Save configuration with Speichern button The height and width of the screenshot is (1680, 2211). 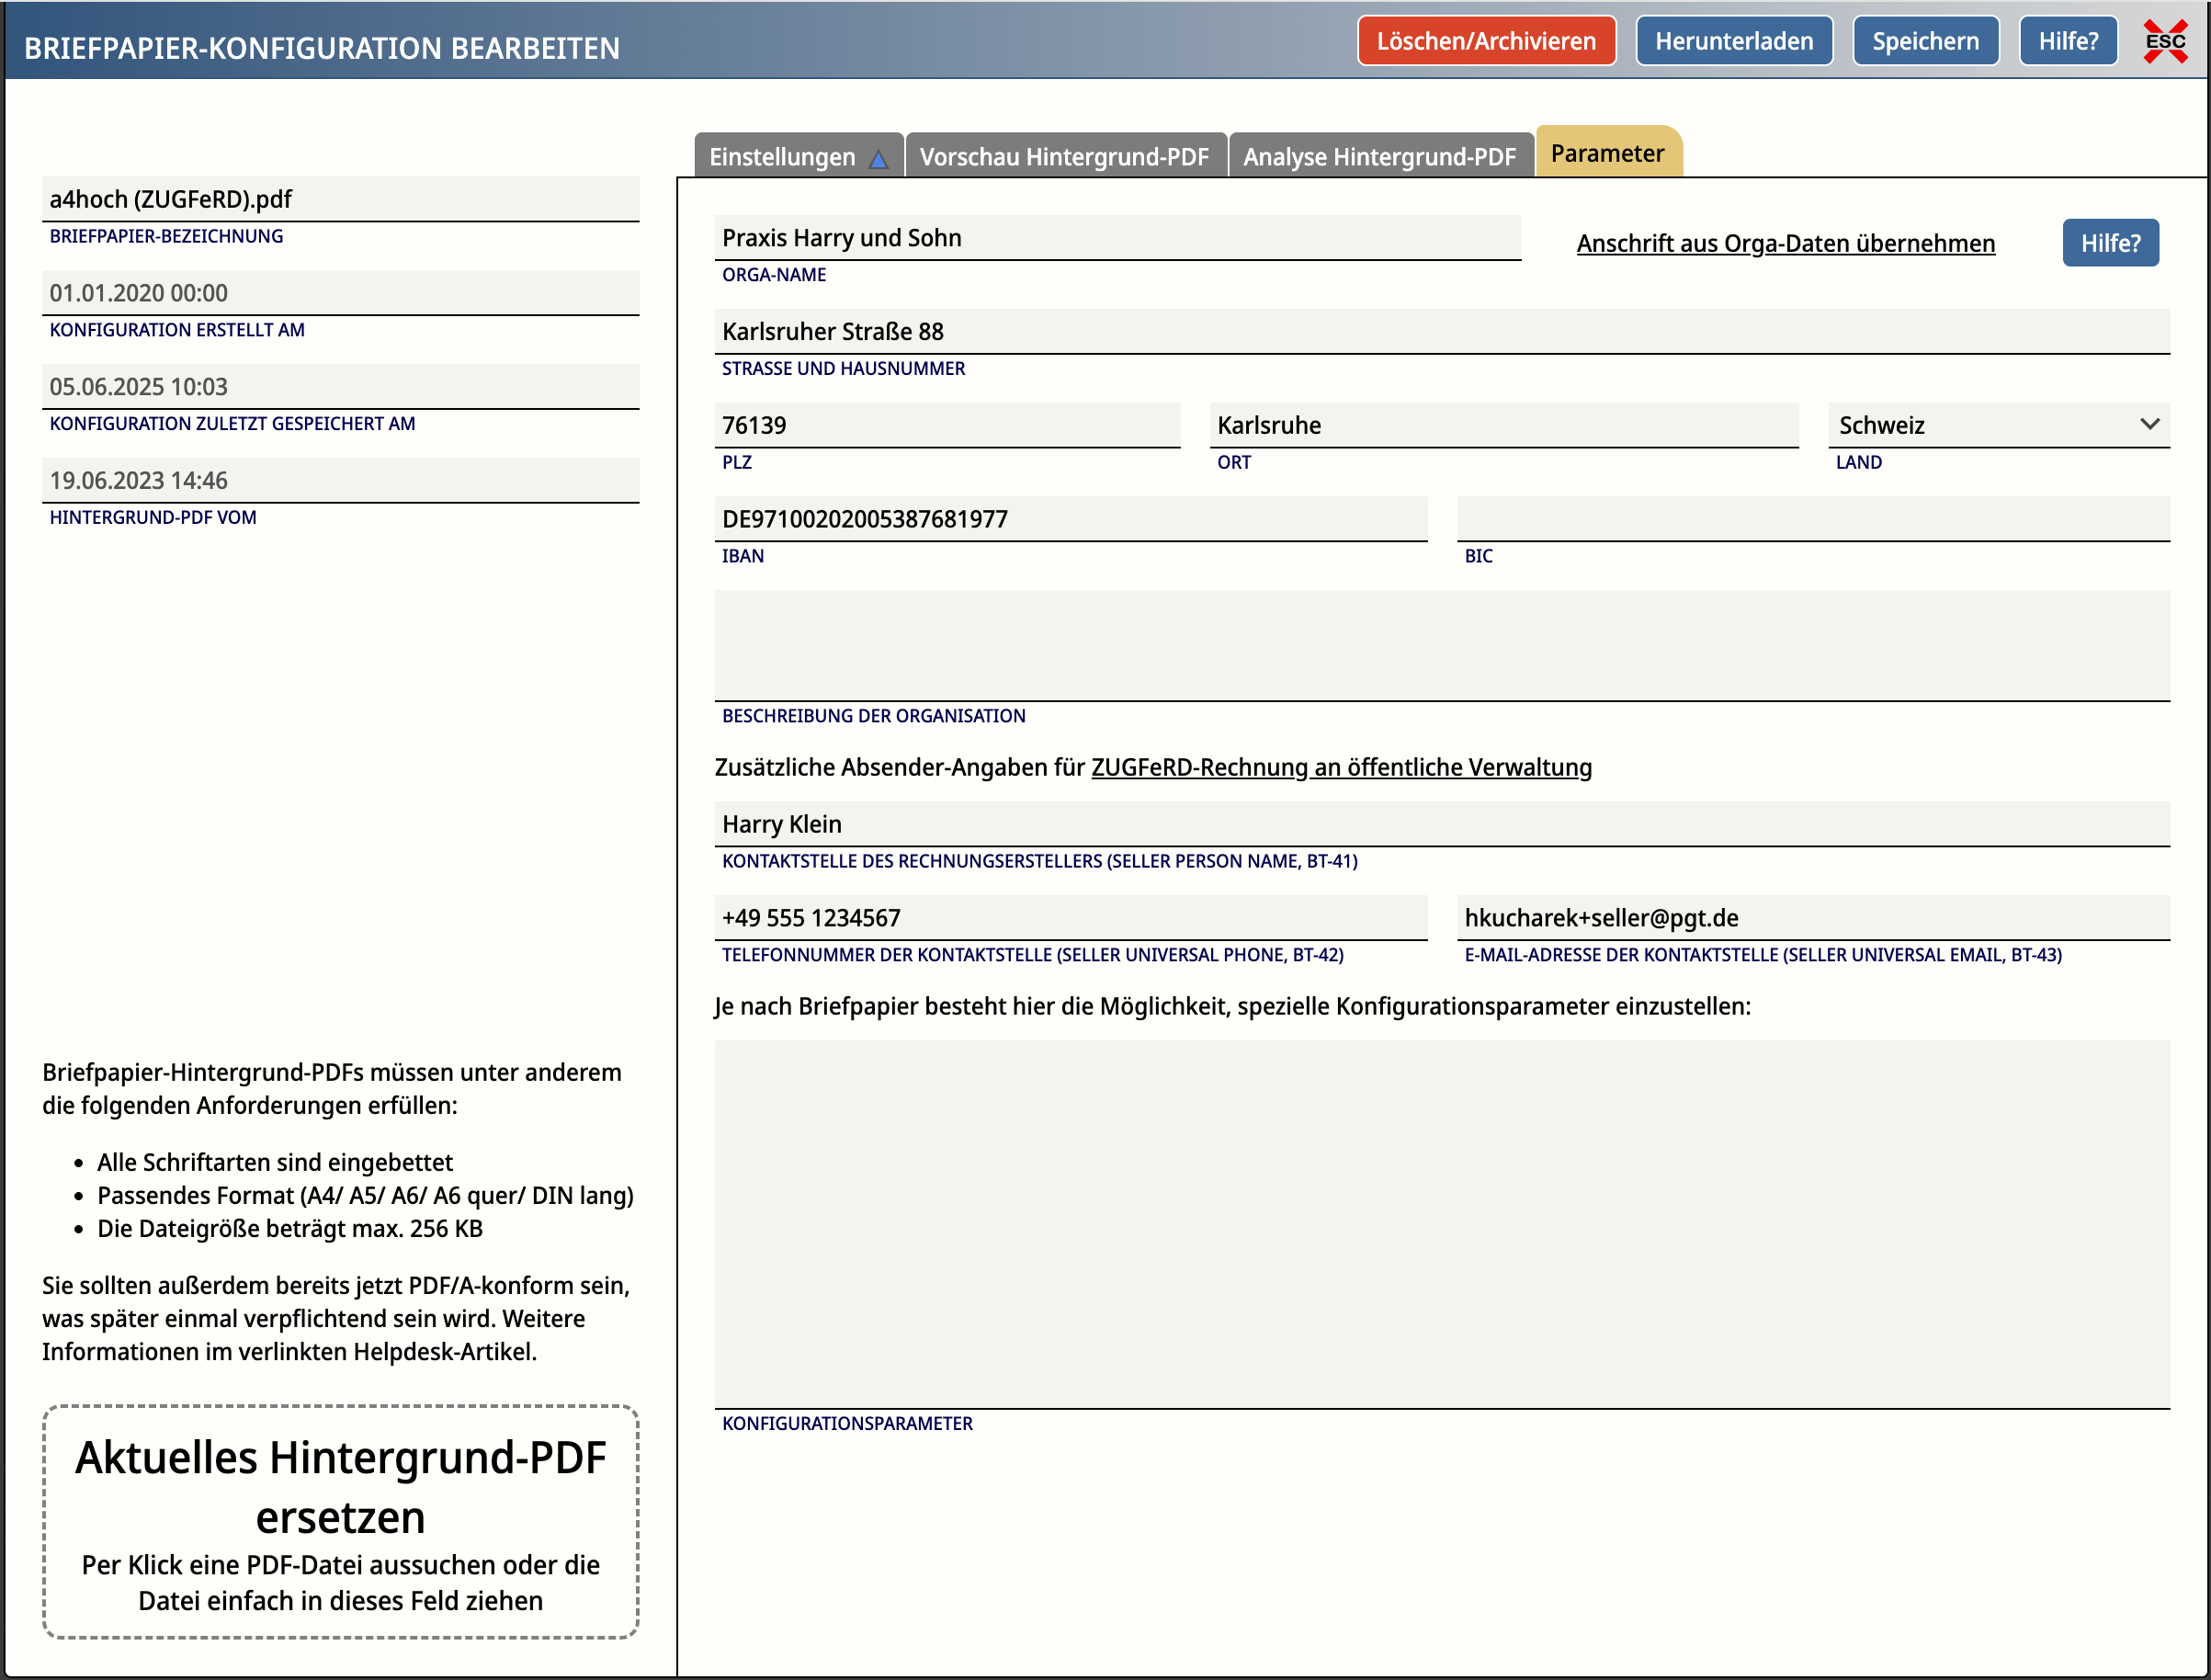(x=1925, y=41)
